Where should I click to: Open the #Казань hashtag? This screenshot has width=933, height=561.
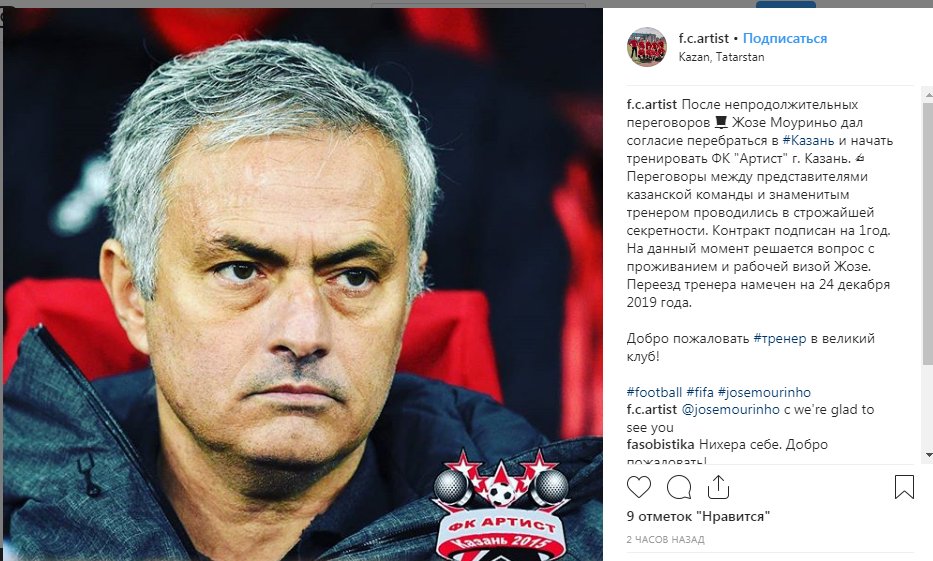[808, 140]
